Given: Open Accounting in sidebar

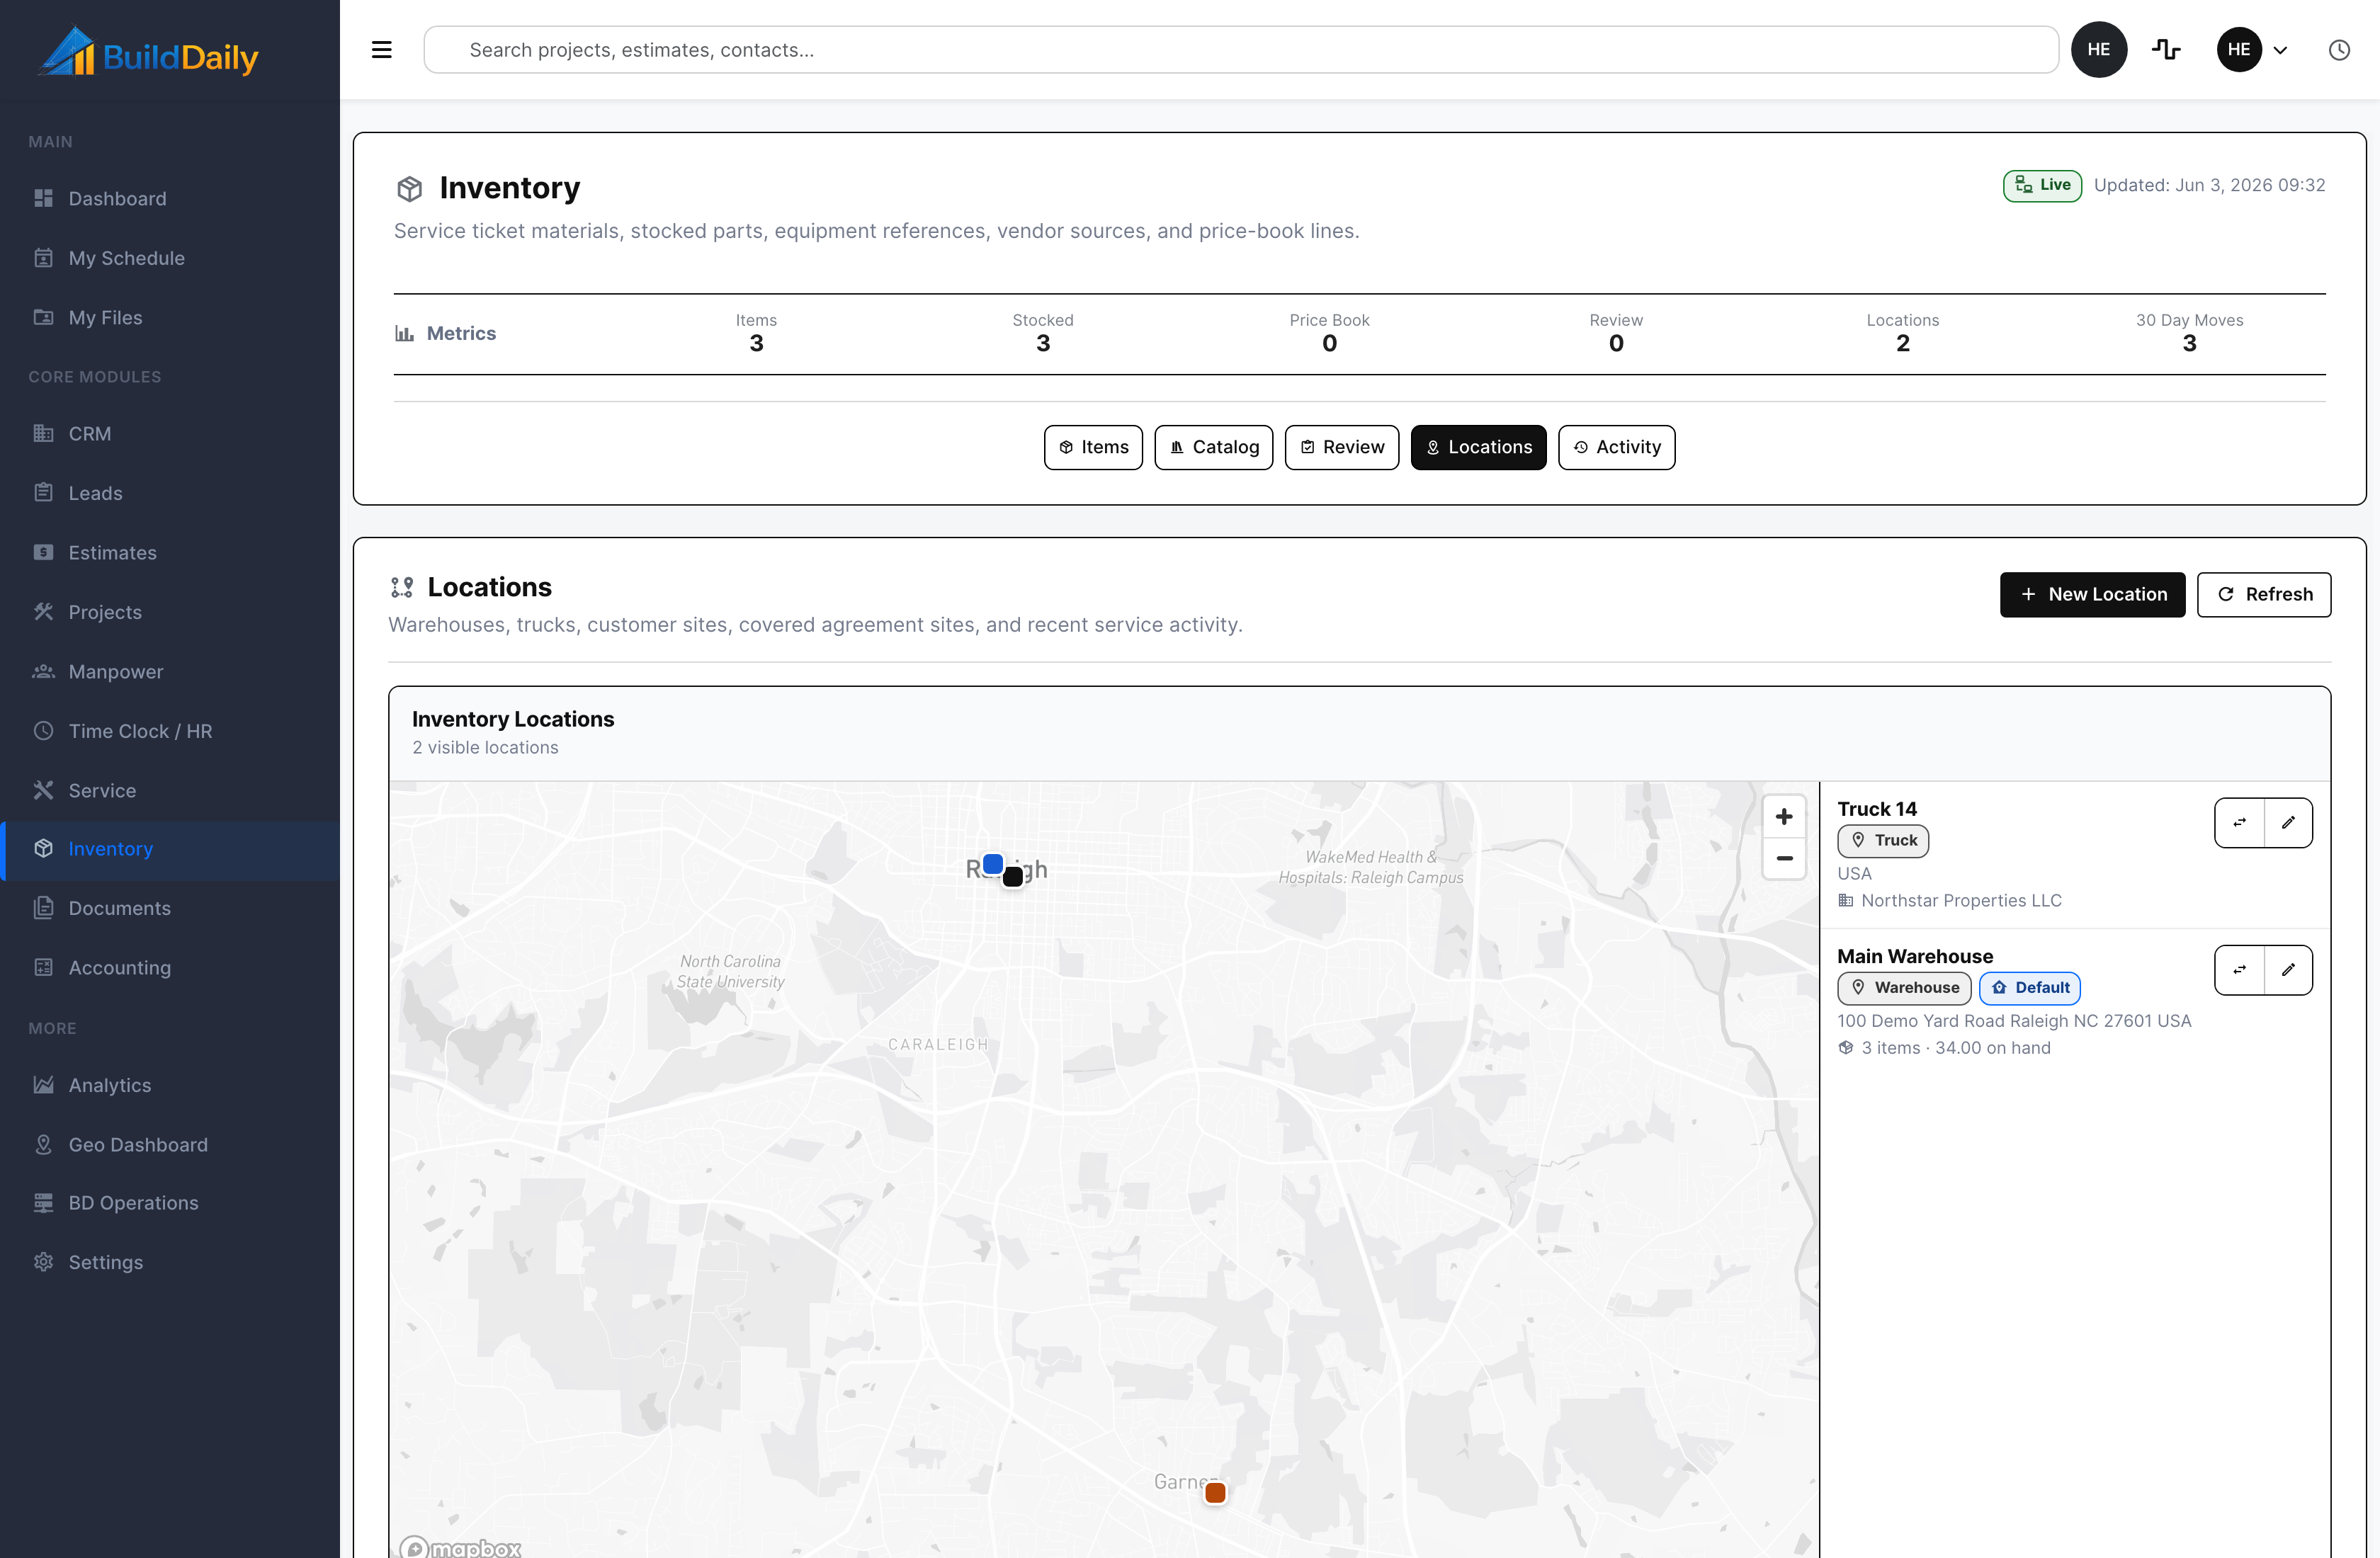Looking at the screenshot, I should coord(170,967).
